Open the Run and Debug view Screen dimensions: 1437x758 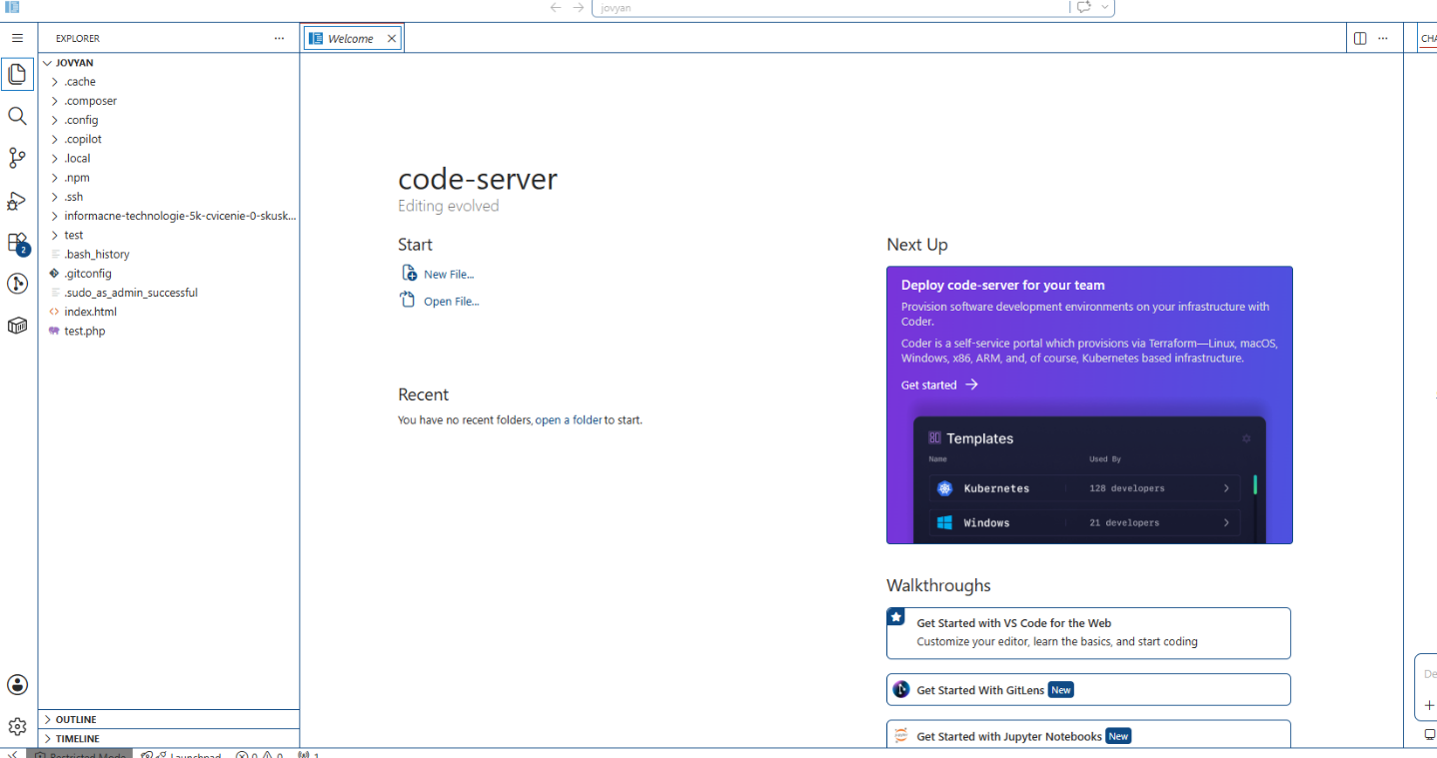pyautogui.click(x=17, y=201)
